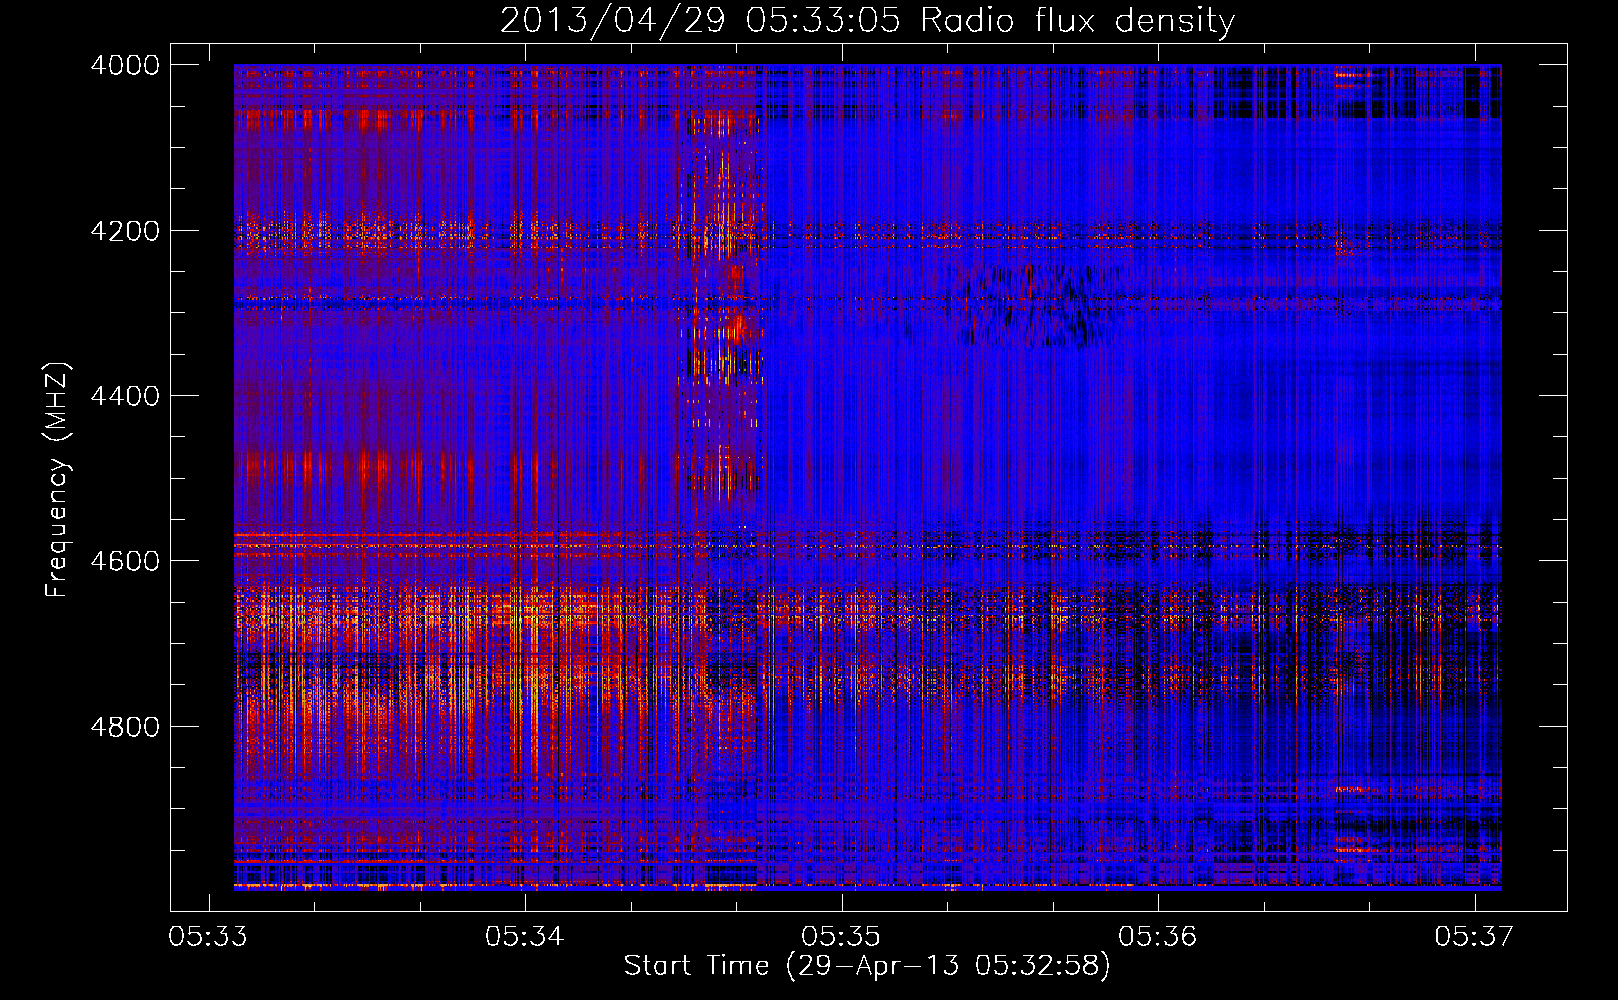Select the 4800 frequency axis label
This screenshot has width=1618, height=1000.
click(x=125, y=726)
